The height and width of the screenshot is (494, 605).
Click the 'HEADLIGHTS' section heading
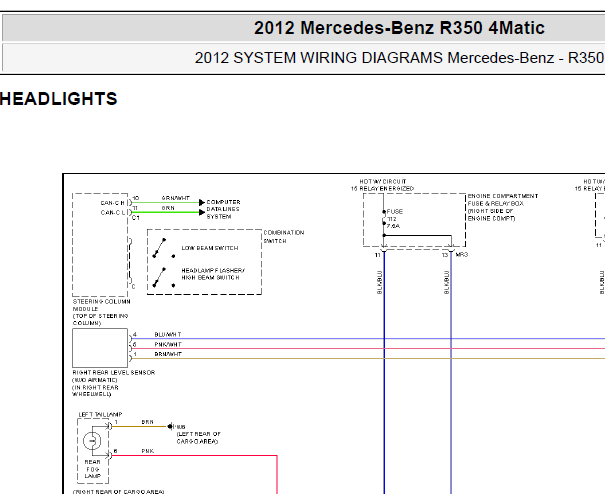(x=58, y=99)
